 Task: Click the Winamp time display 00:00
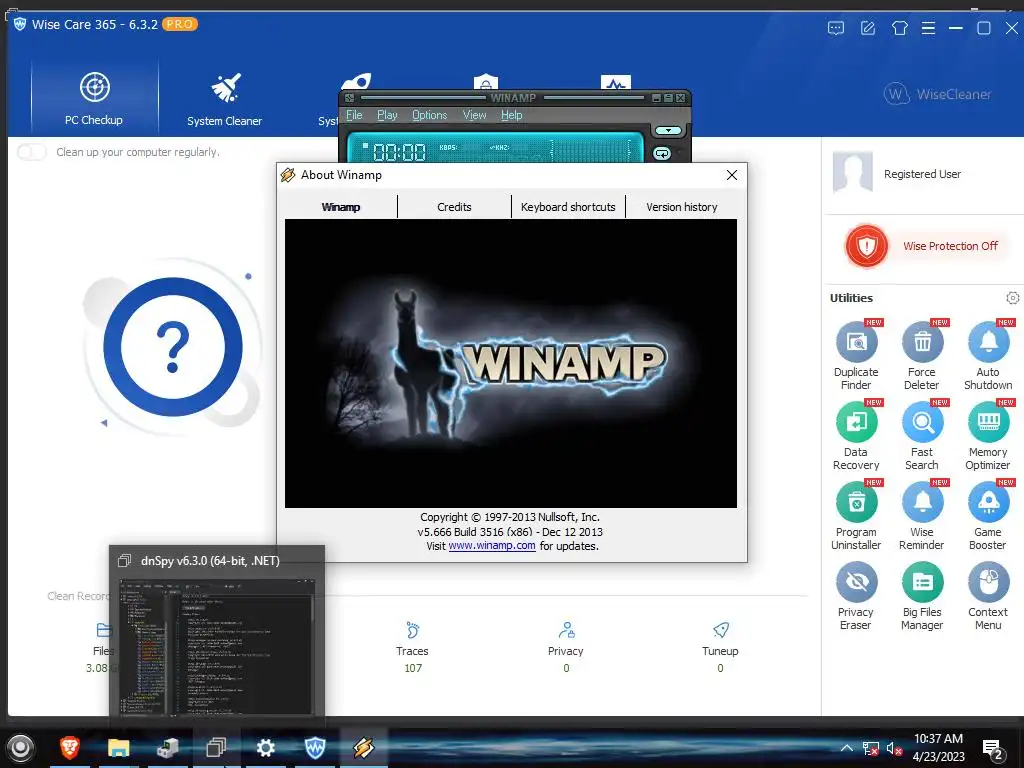[399, 152]
